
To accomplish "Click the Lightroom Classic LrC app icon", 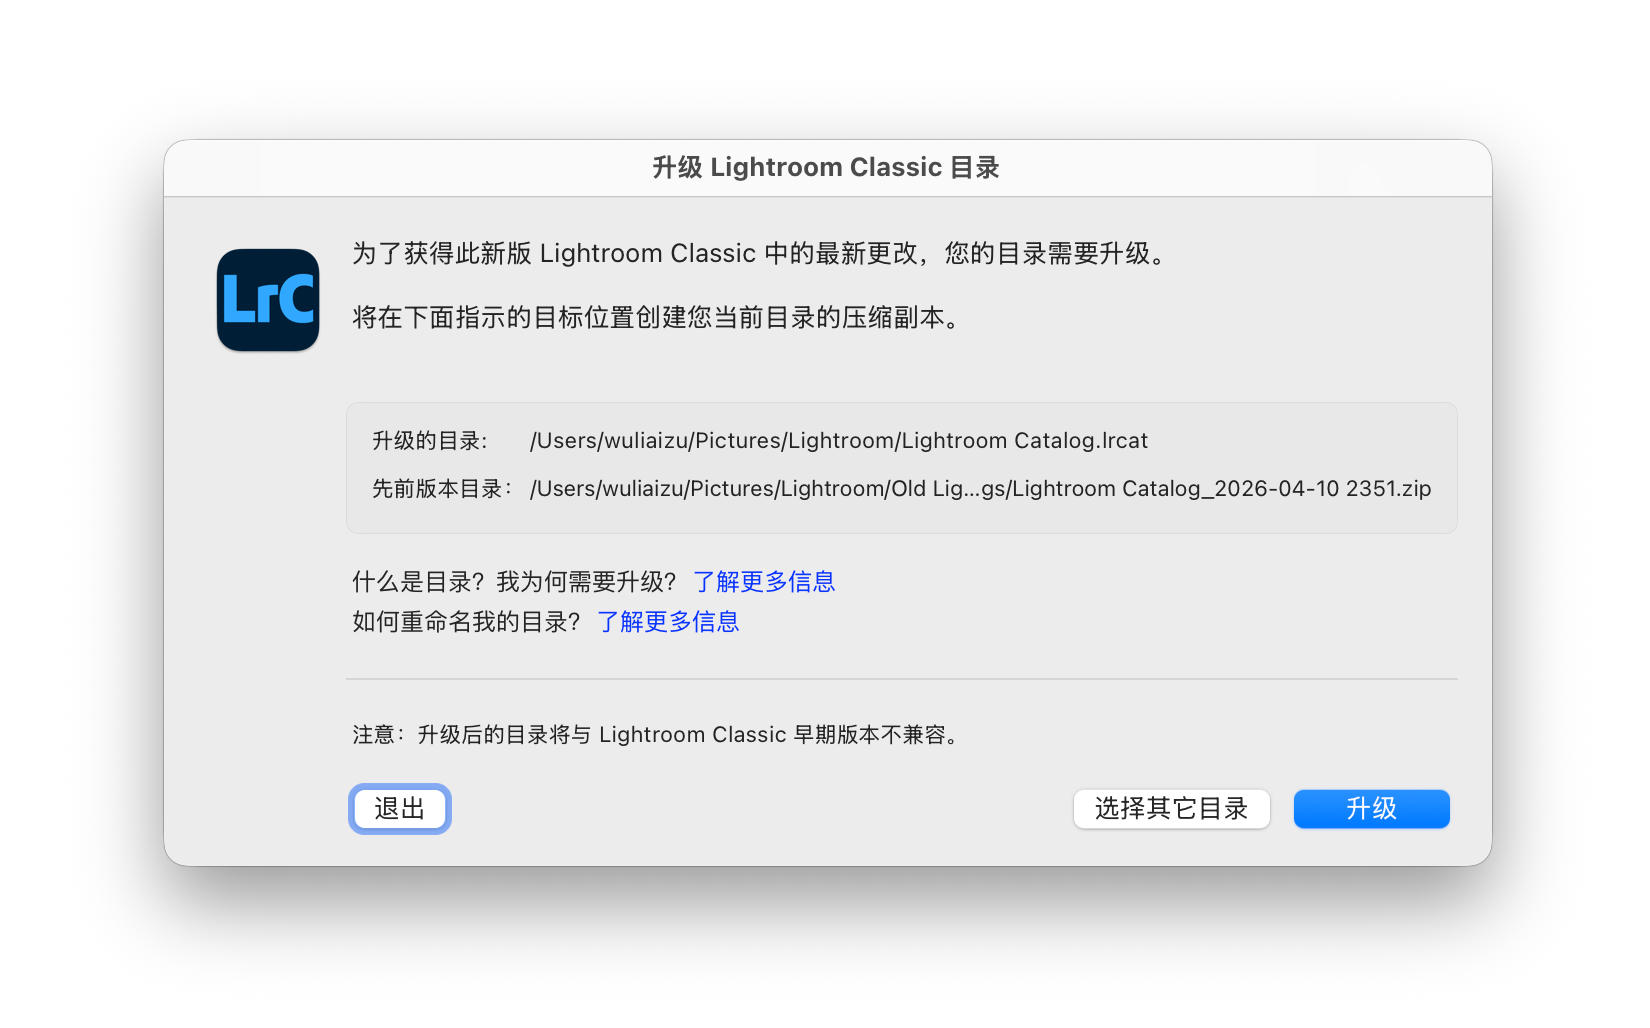I will (268, 300).
